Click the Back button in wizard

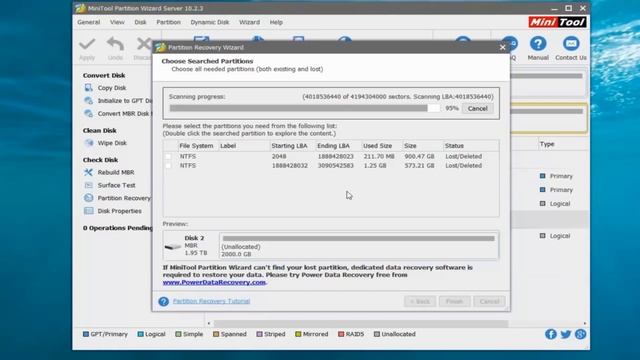click(x=420, y=302)
